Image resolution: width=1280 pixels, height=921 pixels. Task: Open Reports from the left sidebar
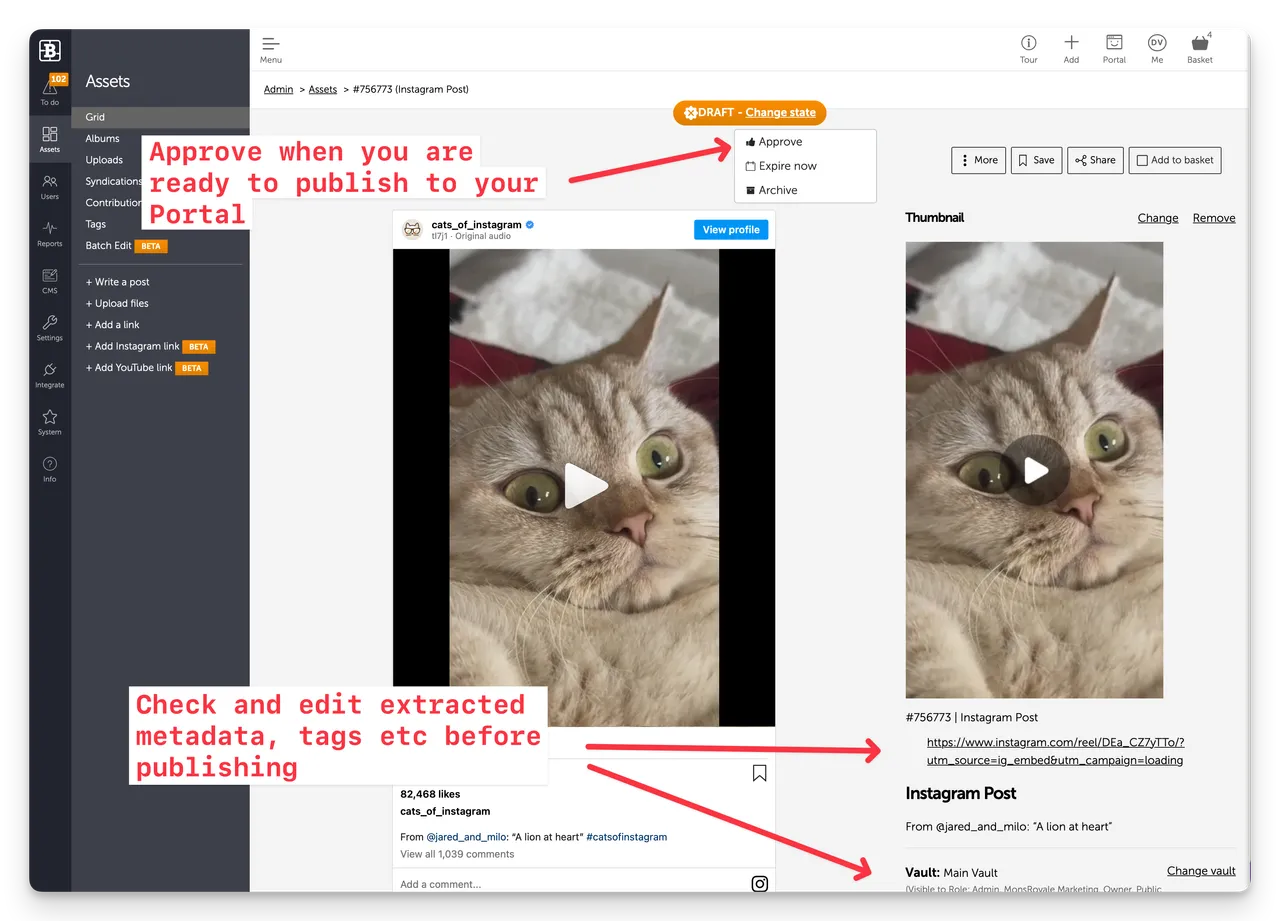click(x=50, y=233)
